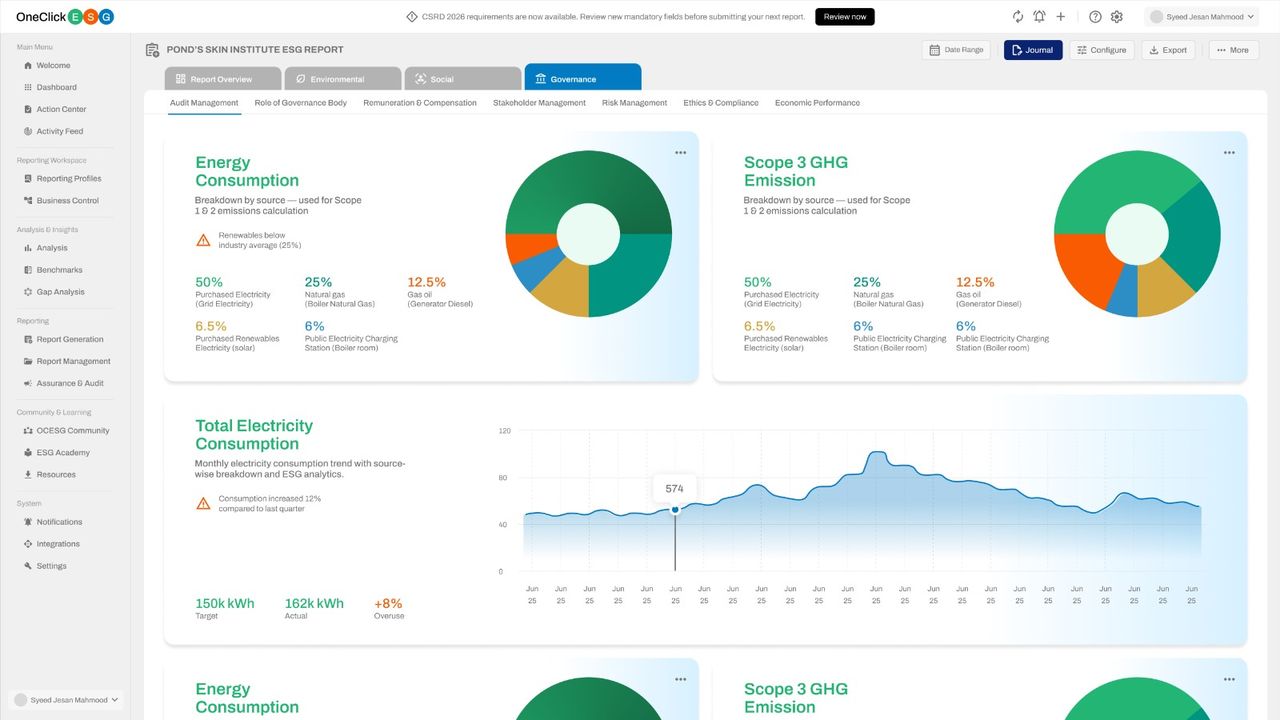The width and height of the screenshot is (1280, 720).
Task: Open ESG Academy in the sidebar
Action: tap(65, 452)
